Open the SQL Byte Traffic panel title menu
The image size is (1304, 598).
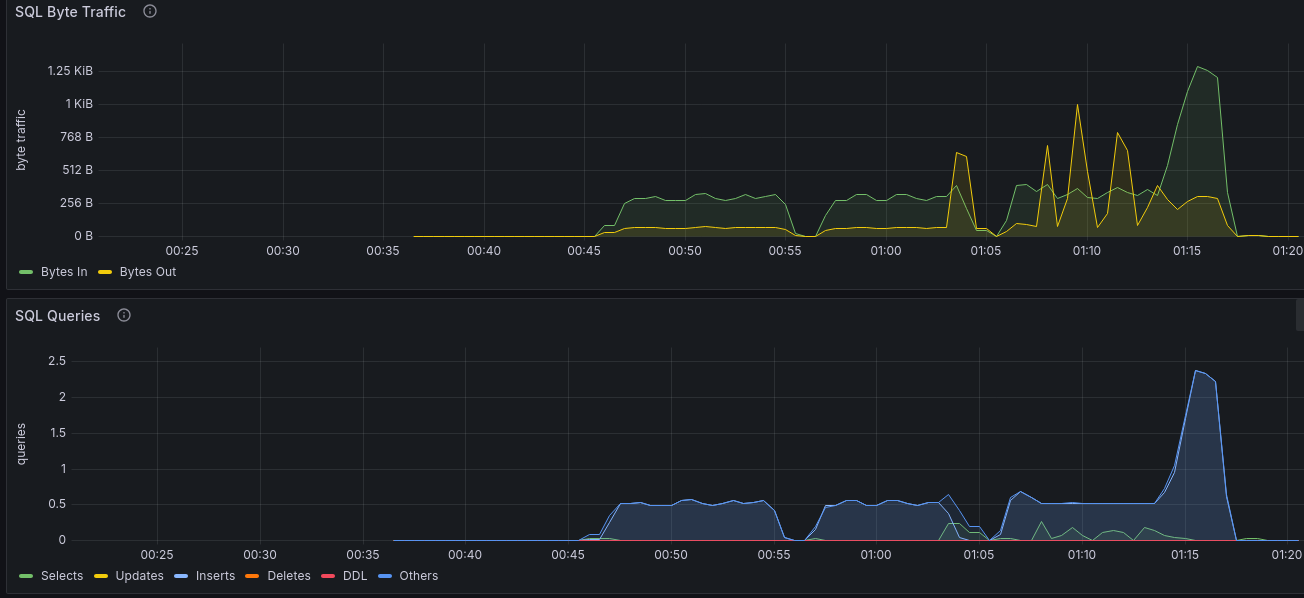70,12
